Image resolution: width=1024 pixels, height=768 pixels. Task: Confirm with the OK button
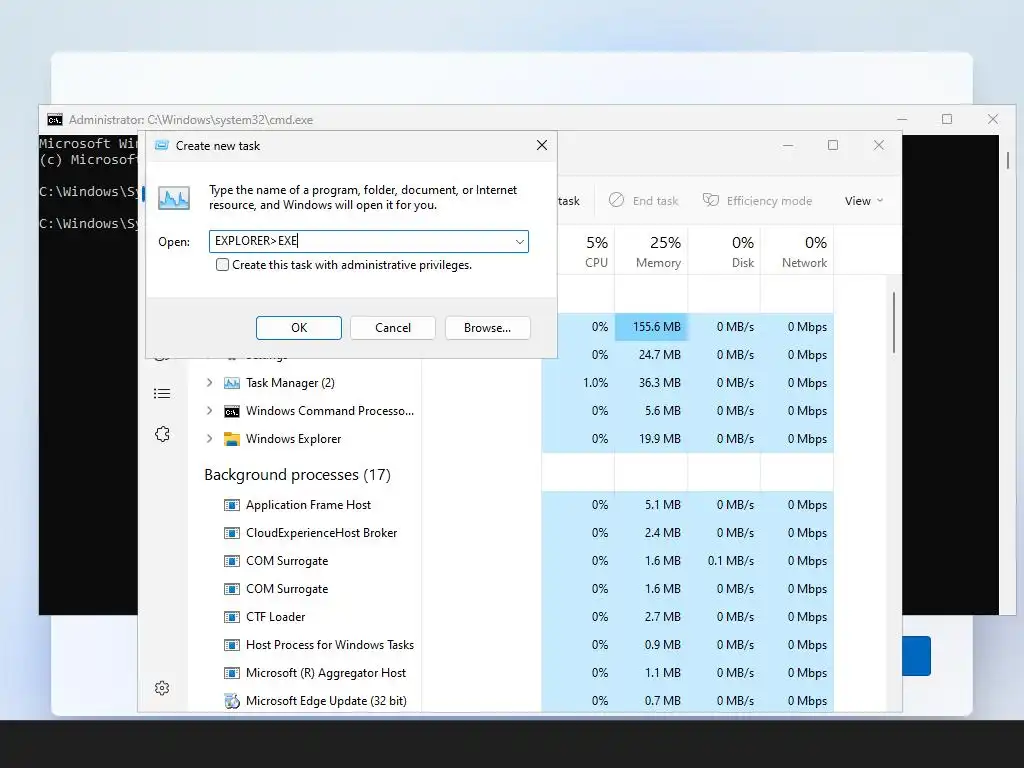[x=298, y=328]
